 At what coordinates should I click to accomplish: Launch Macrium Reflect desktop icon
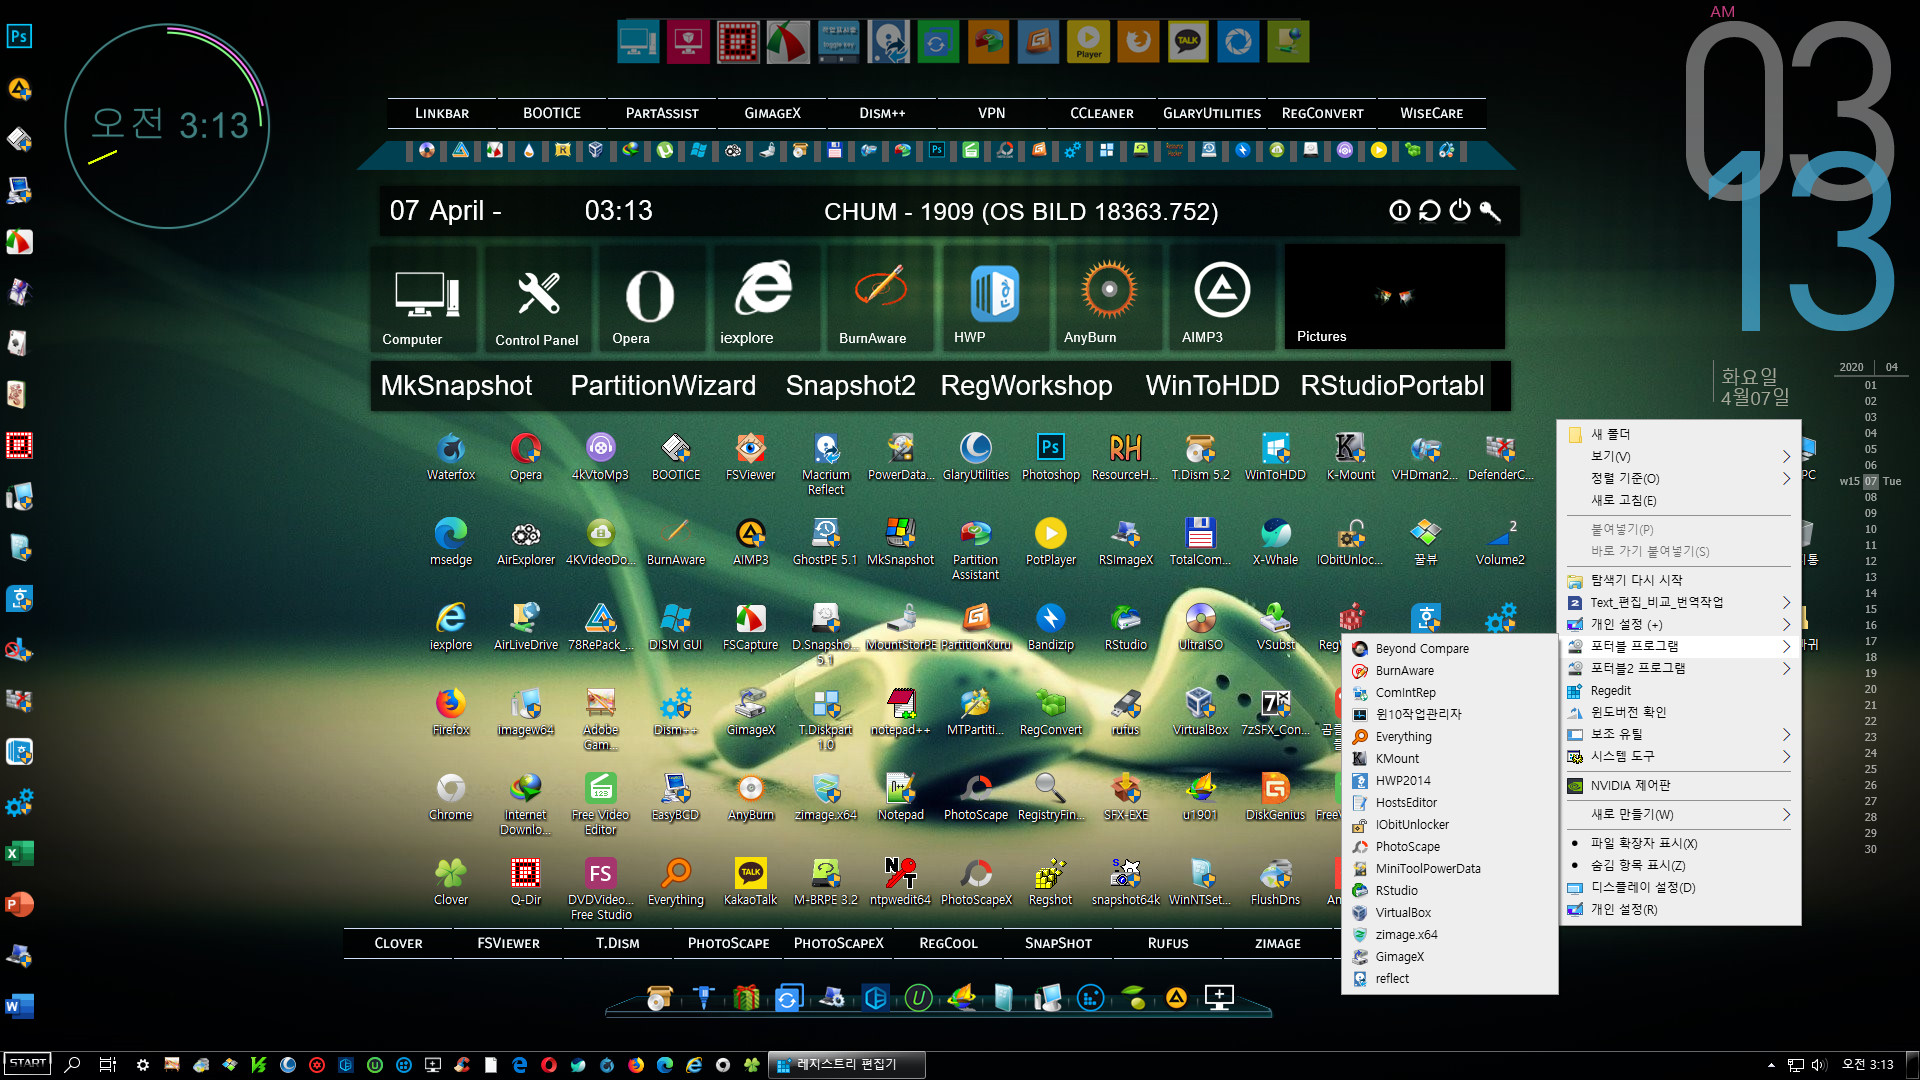(x=826, y=464)
